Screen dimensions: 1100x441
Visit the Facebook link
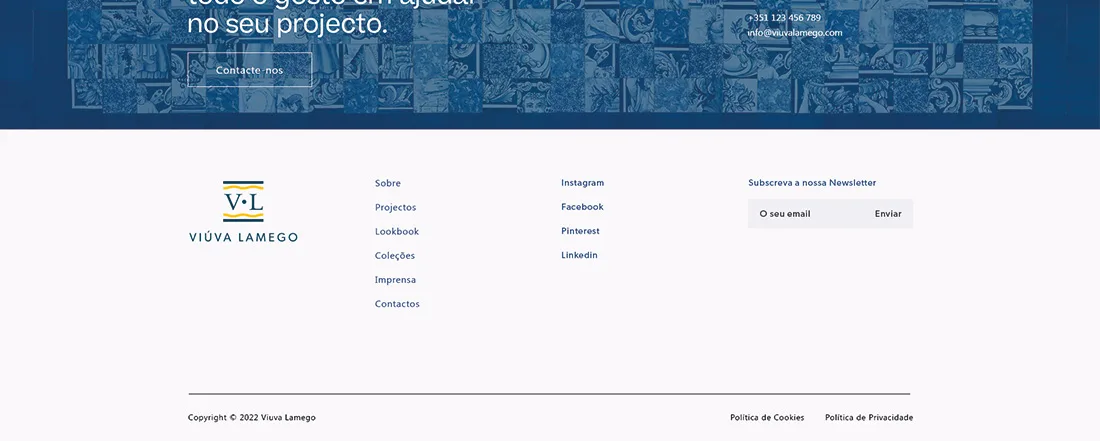tap(582, 207)
